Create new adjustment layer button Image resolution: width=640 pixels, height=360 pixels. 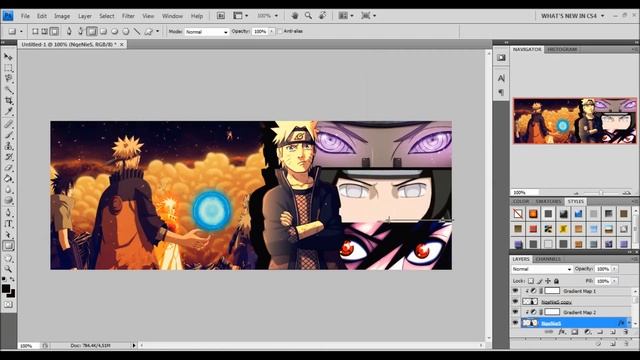coord(587,332)
